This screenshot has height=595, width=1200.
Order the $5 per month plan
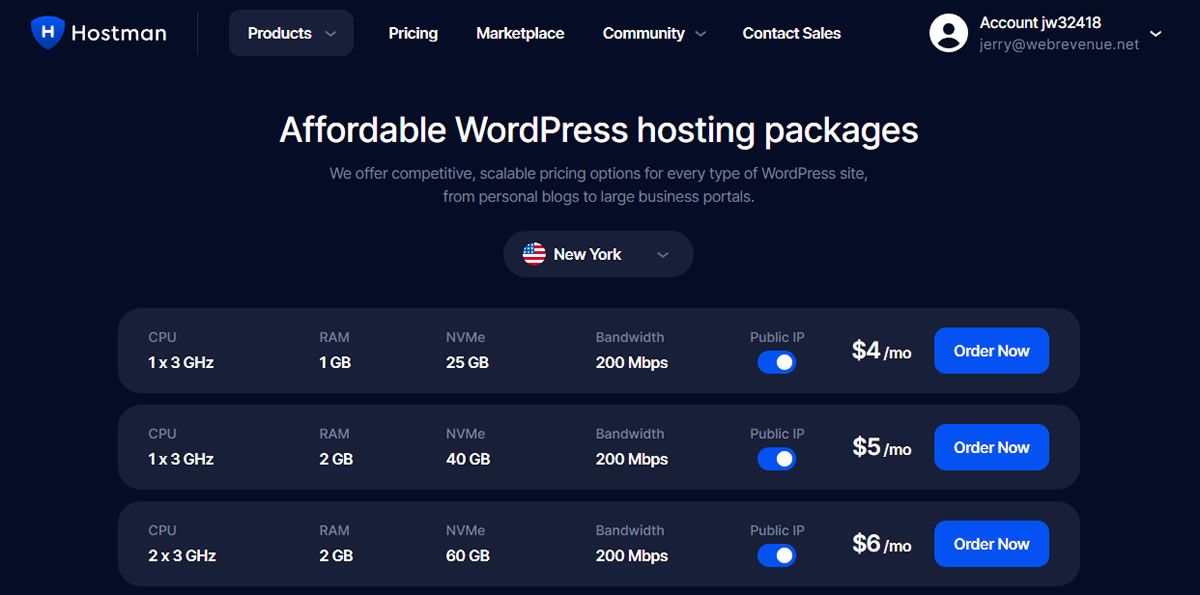click(x=991, y=447)
